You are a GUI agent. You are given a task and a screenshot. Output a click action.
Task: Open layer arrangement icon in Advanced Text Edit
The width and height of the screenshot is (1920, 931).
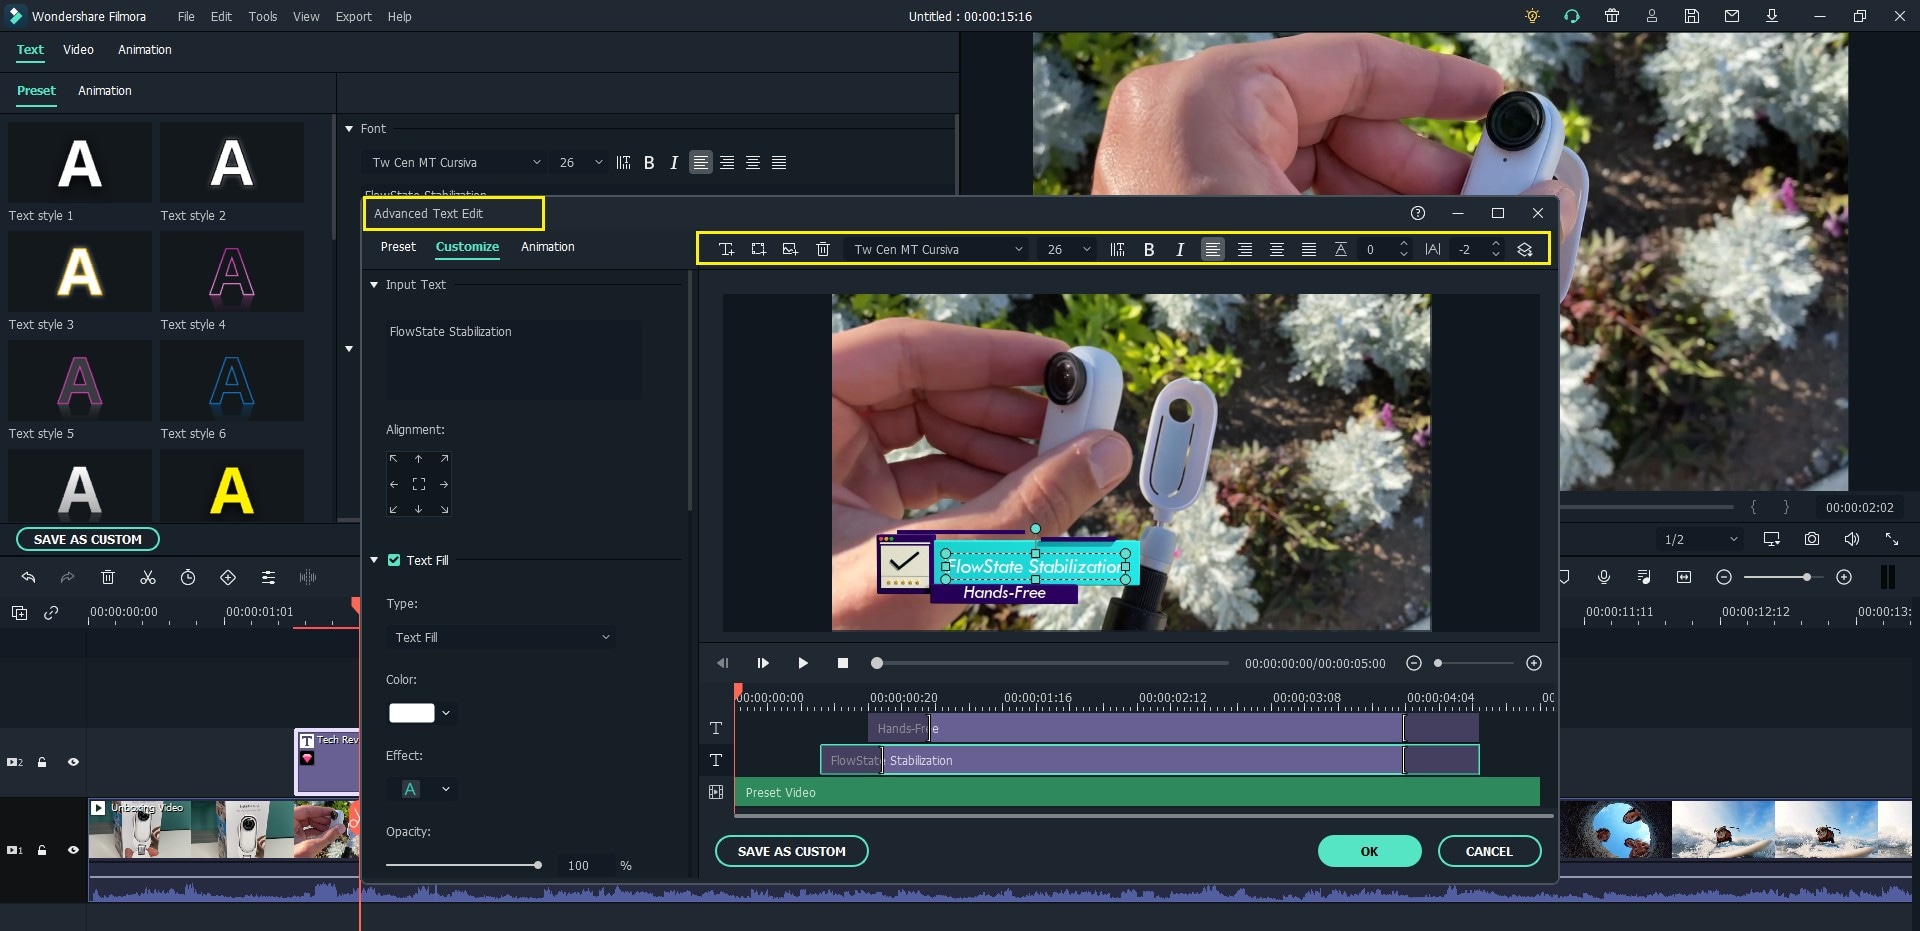(1525, 249)
